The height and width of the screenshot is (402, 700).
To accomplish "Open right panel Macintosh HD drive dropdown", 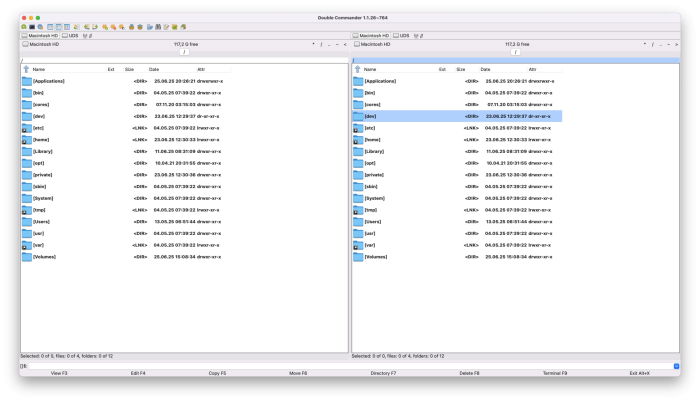I will (x=372, y=44).
